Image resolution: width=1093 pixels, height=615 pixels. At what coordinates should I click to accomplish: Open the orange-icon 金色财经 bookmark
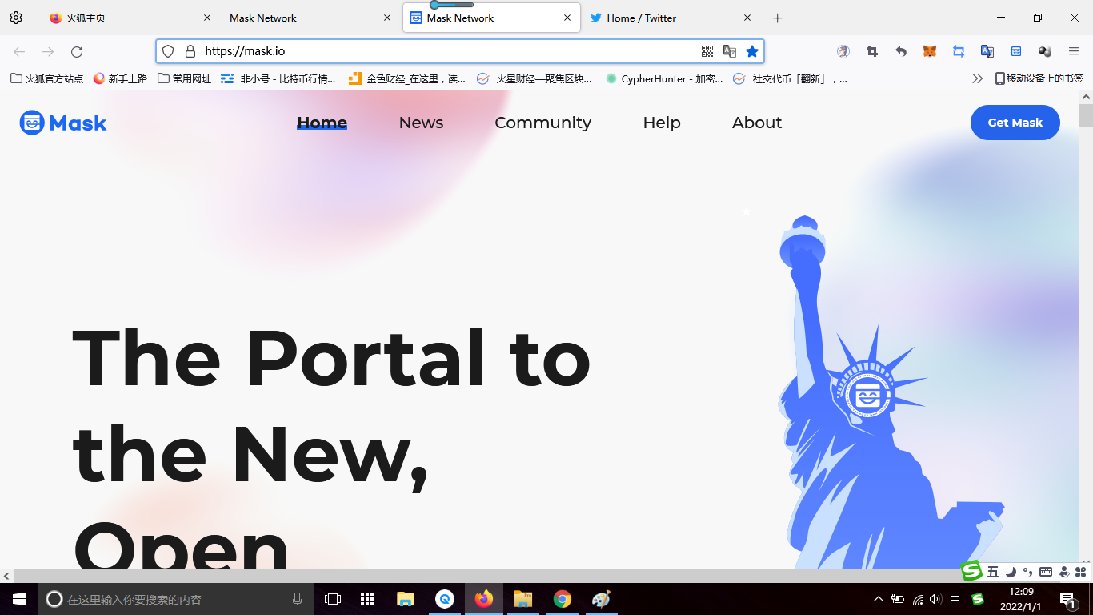pyautogui.click(x=407, y=79)
